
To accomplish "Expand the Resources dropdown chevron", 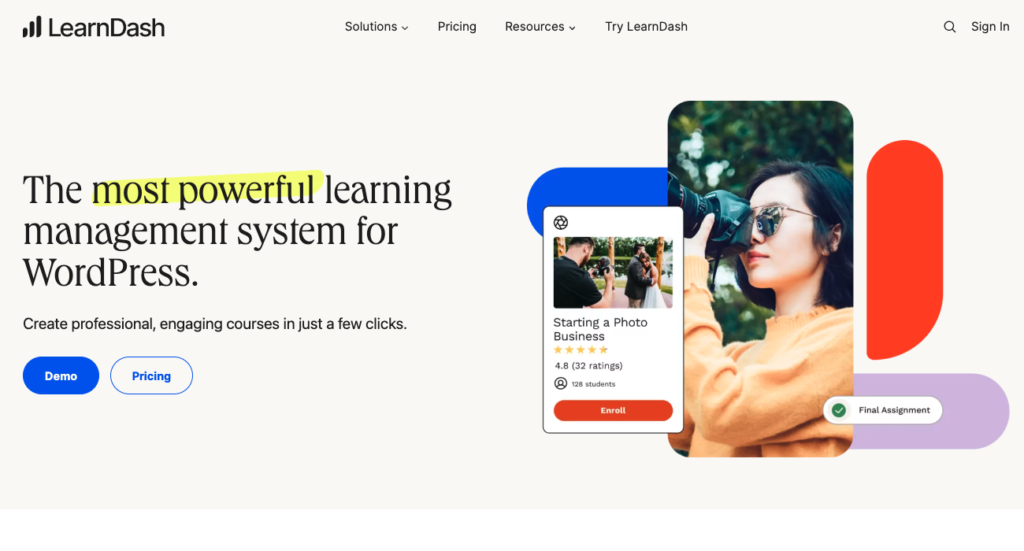I will (572, 28).
